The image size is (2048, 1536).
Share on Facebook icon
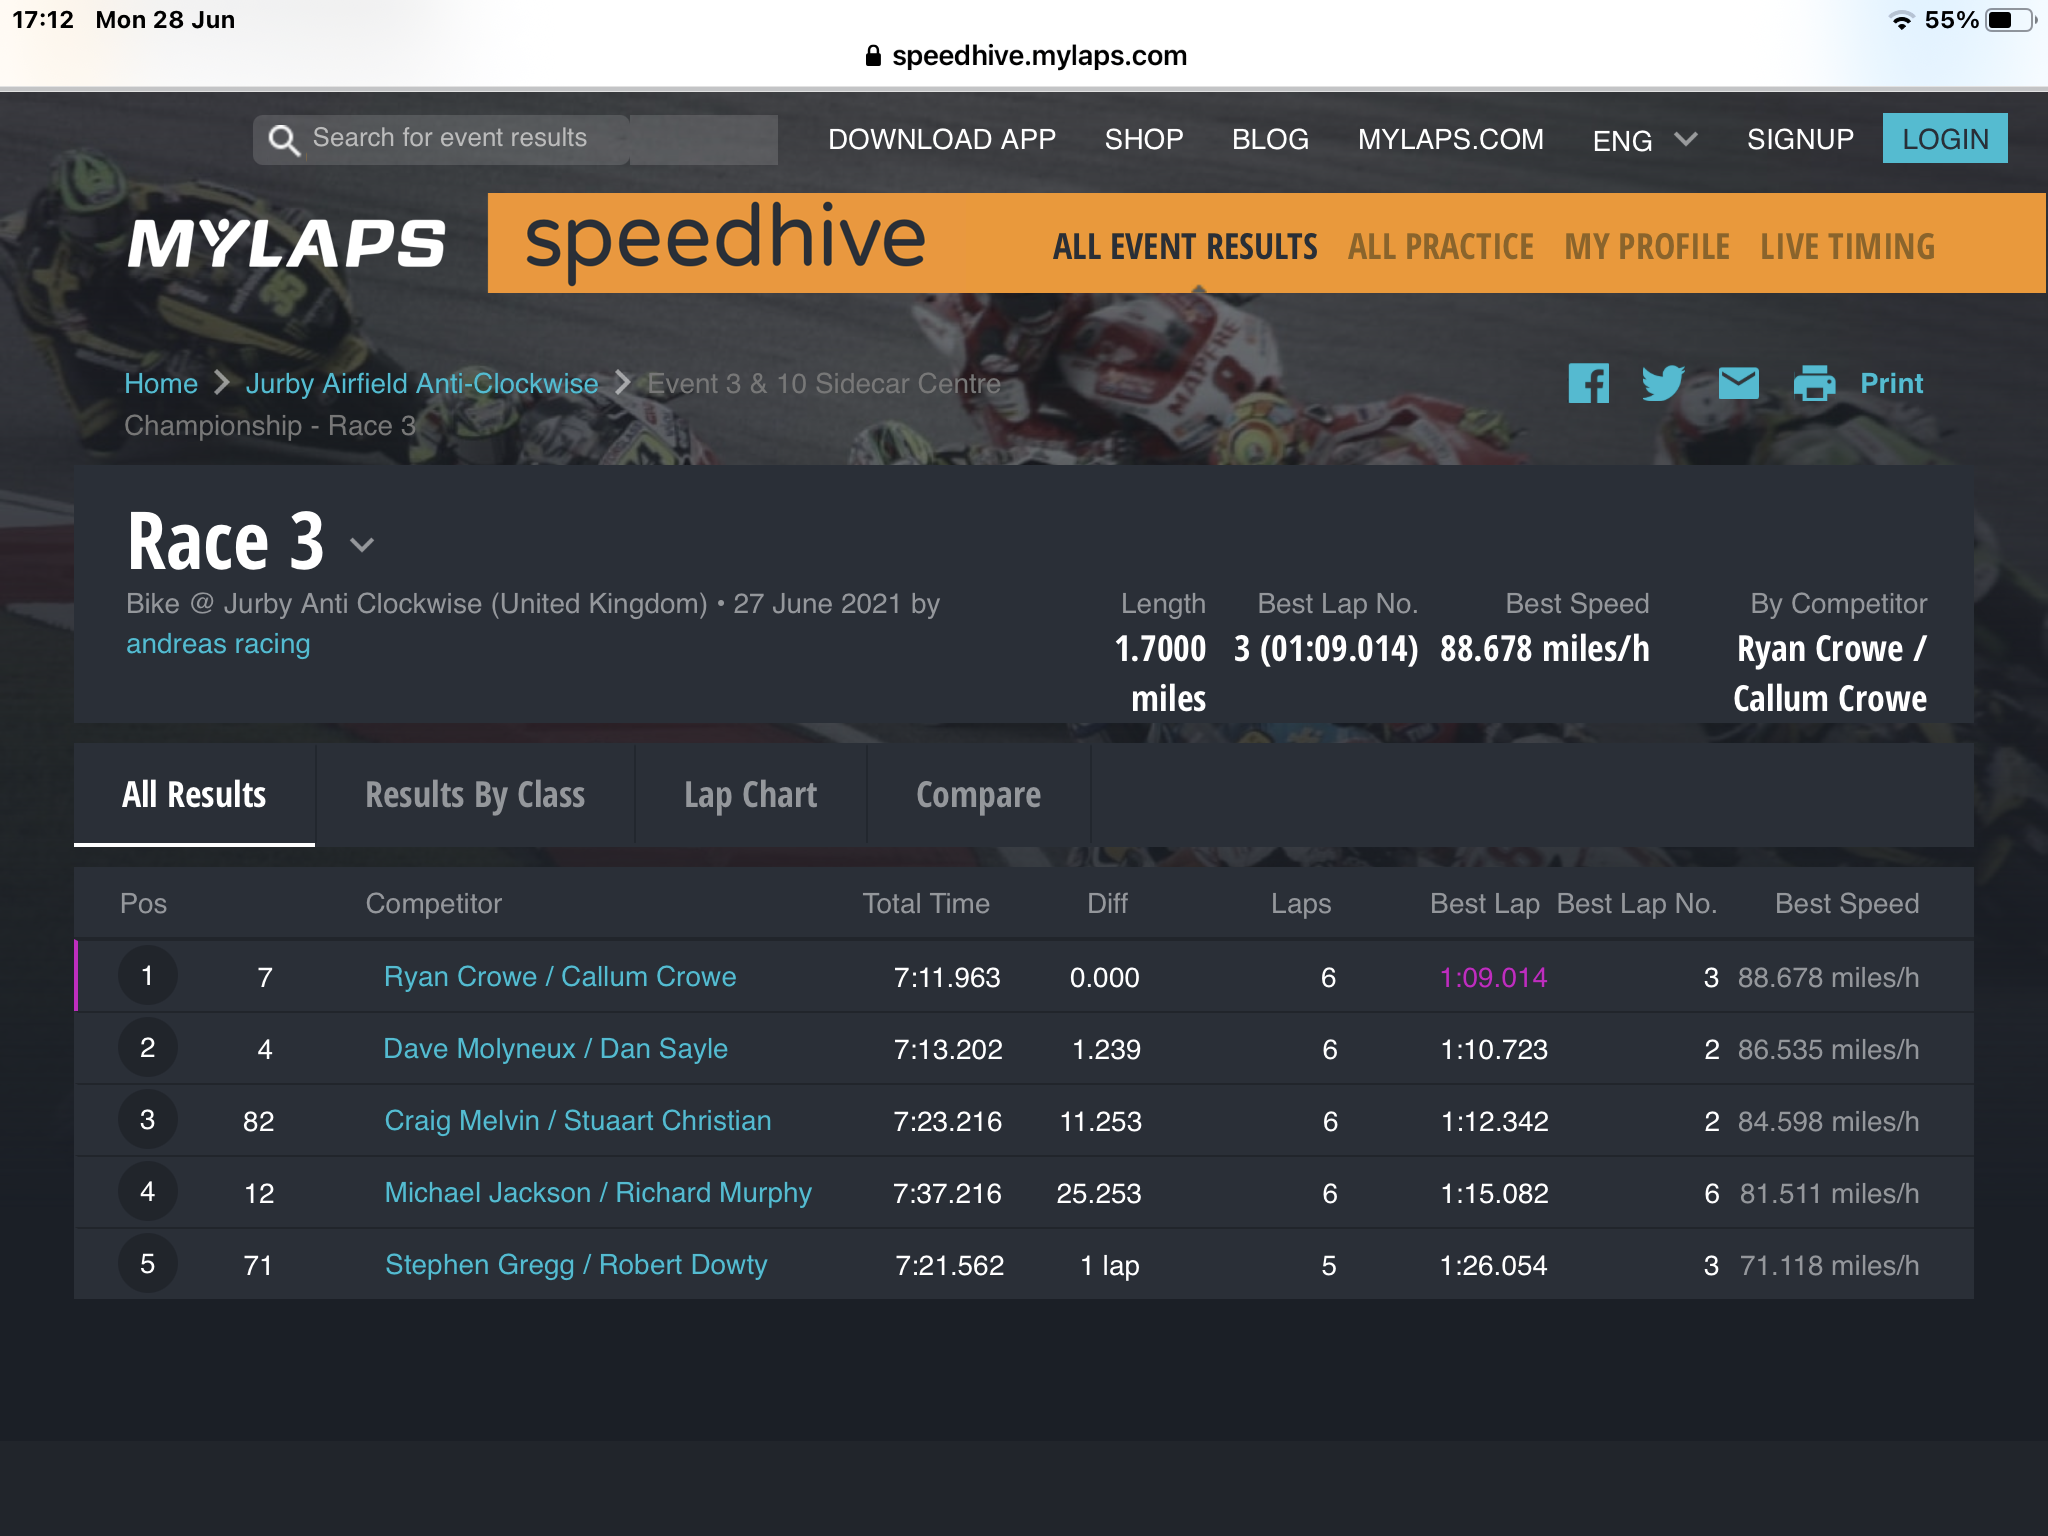tap(1588, 383)
